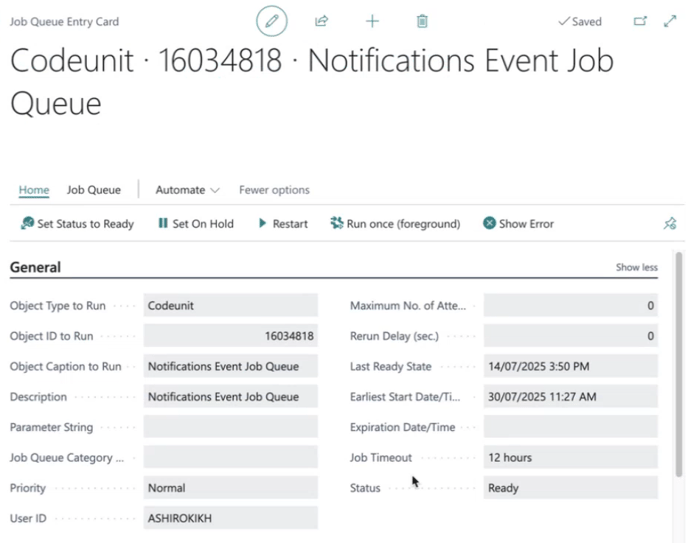Pin the action bar icon
Image resolution: width=688 pixels, height=543 pixels.
[670, 224]
